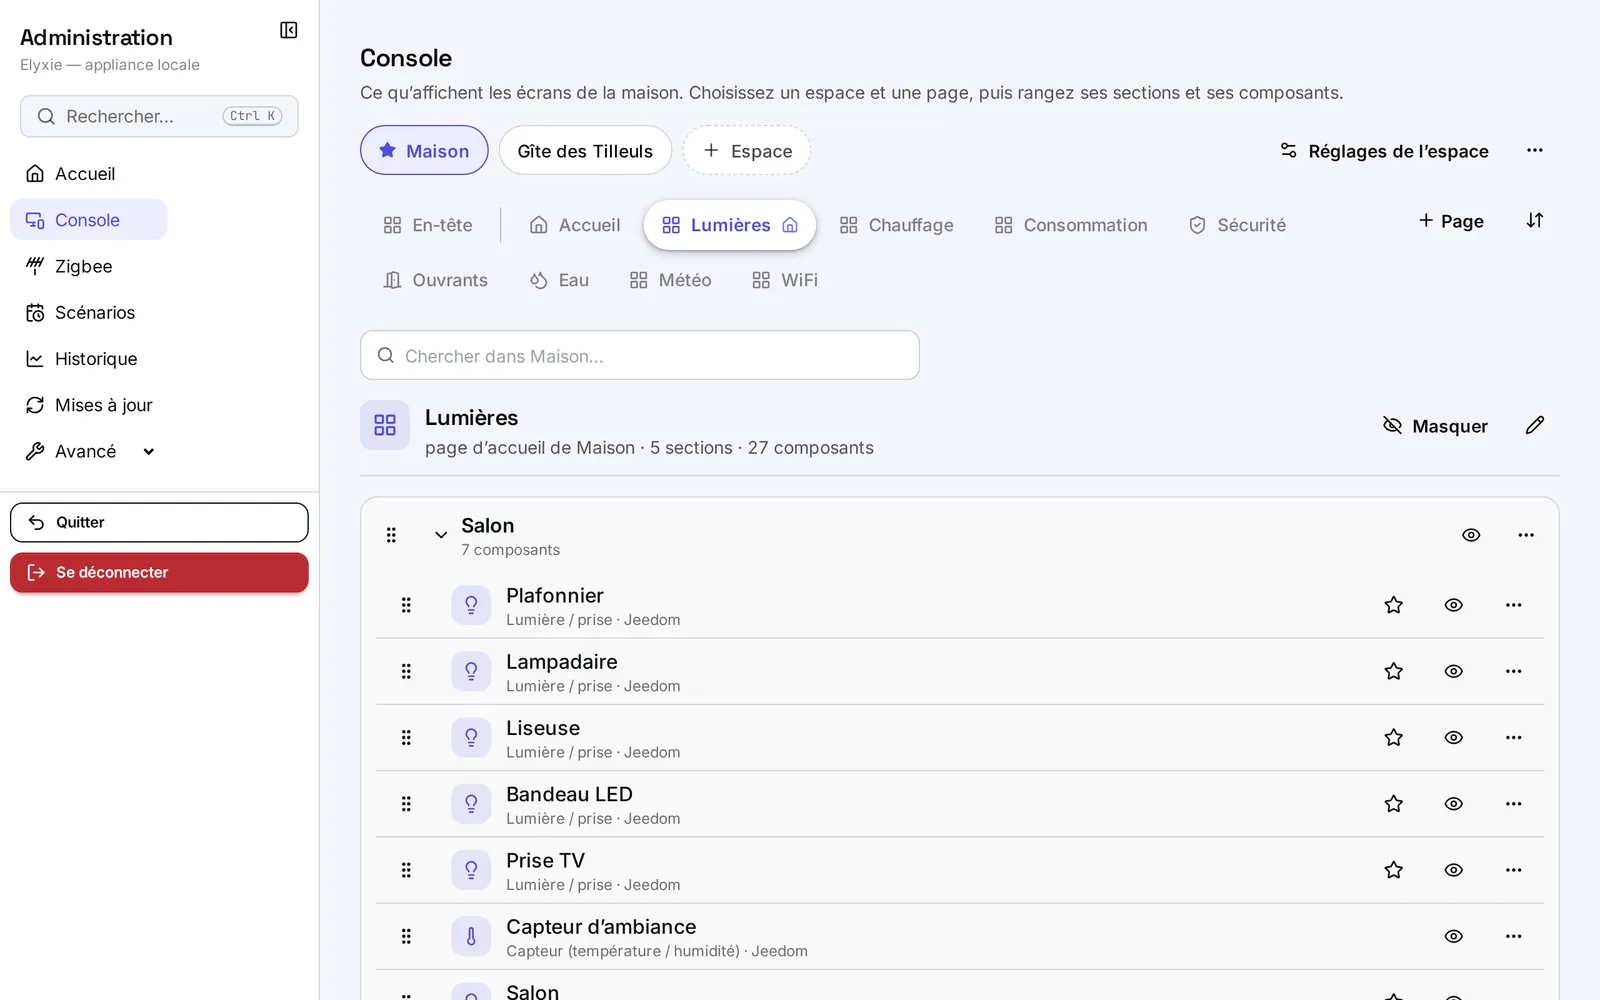1600x1000 pixels.
Task: Grab the Prise TV drag handle
Action: [406, 870]
